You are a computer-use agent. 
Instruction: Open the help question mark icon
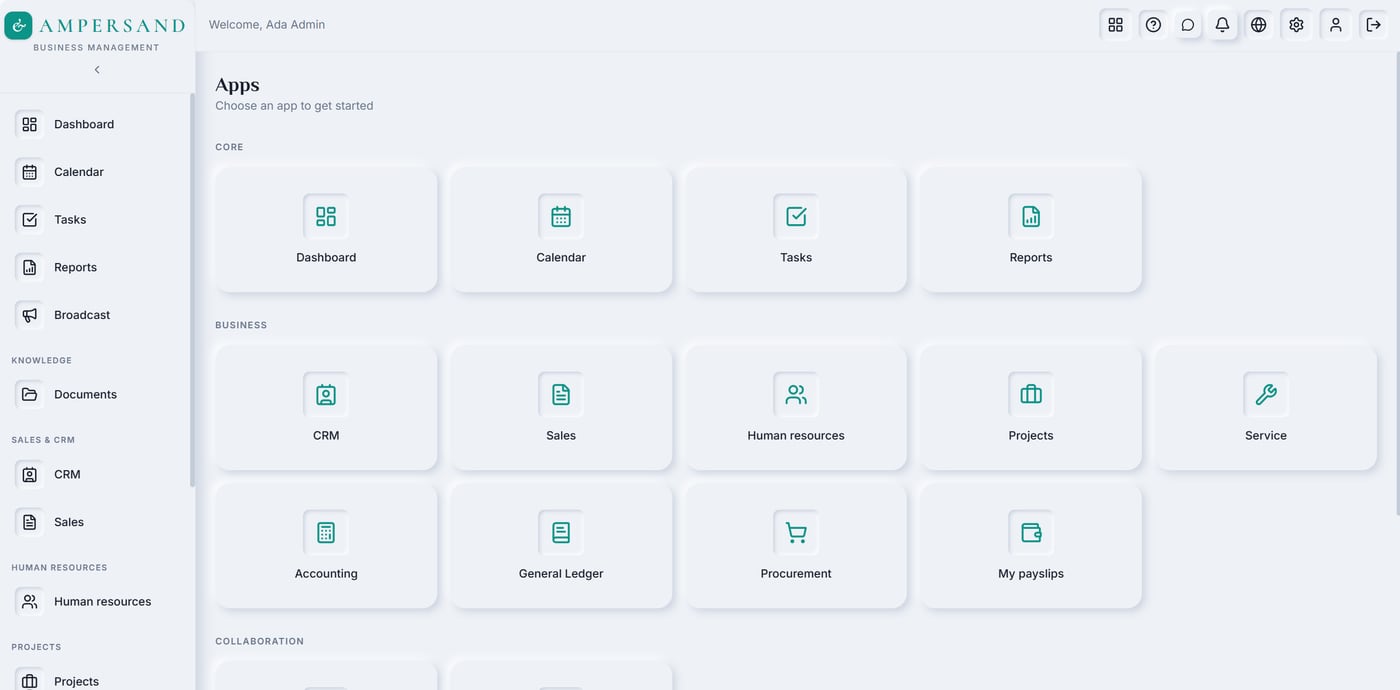click(x=1154, y=25)
